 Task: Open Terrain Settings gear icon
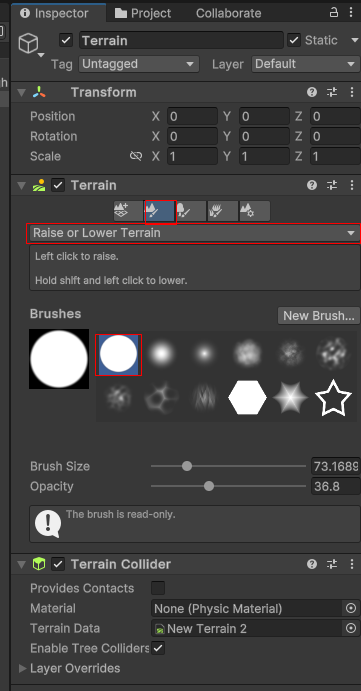tap(254, 211)
